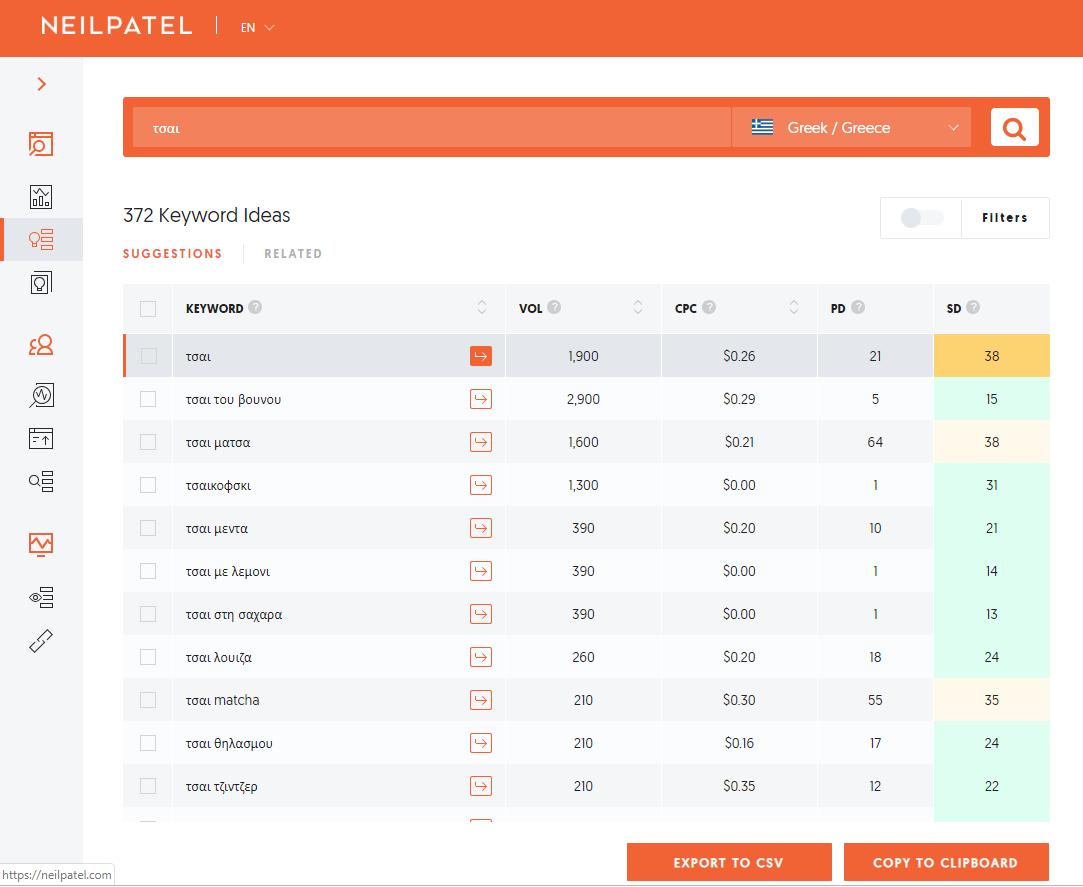Open the keyword ideas sidebar icon
Image resolution: width=1083 pixels, height=887 pixels.
41,240
